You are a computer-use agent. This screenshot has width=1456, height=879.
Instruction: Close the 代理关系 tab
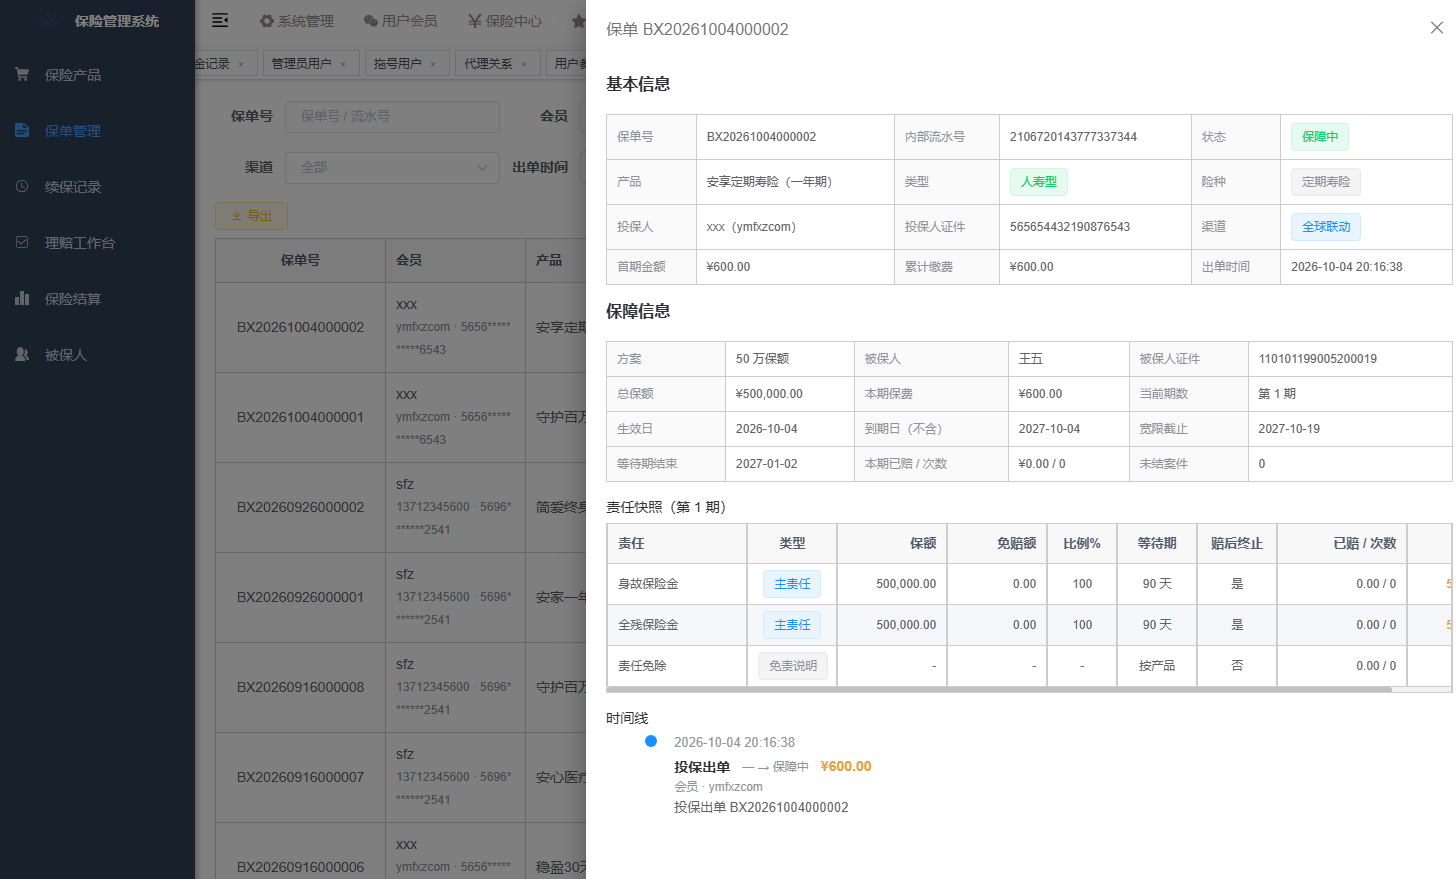pos(524,64)
